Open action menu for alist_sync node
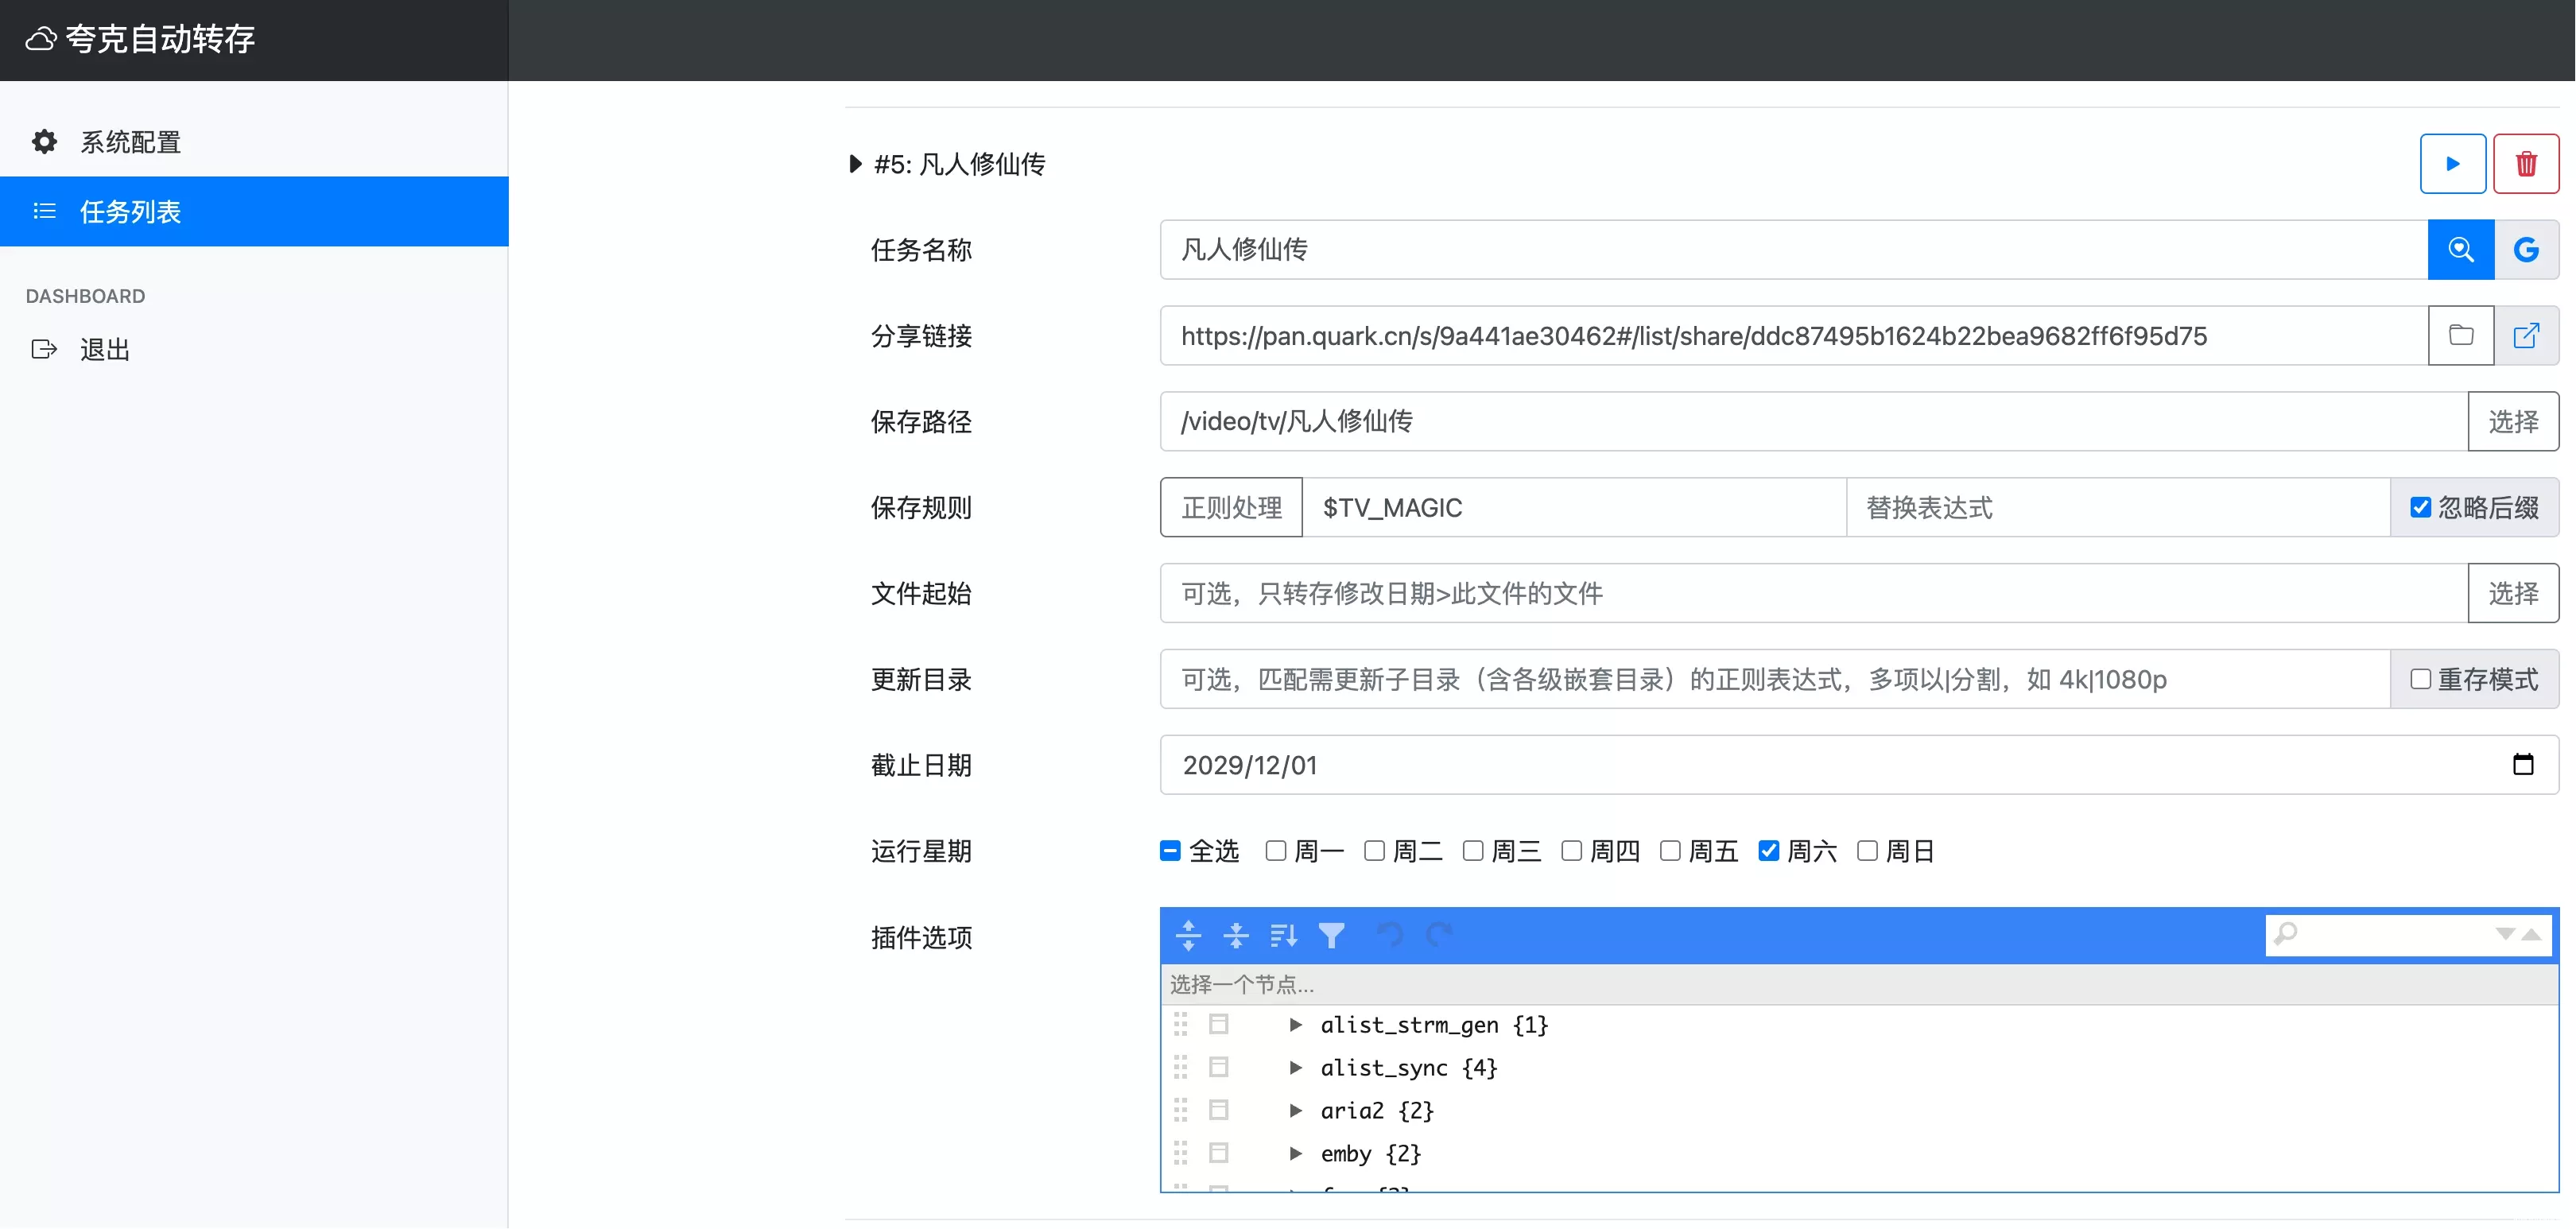2576x1229 pixels. pyautogui.click(x=1218, y=1067)
